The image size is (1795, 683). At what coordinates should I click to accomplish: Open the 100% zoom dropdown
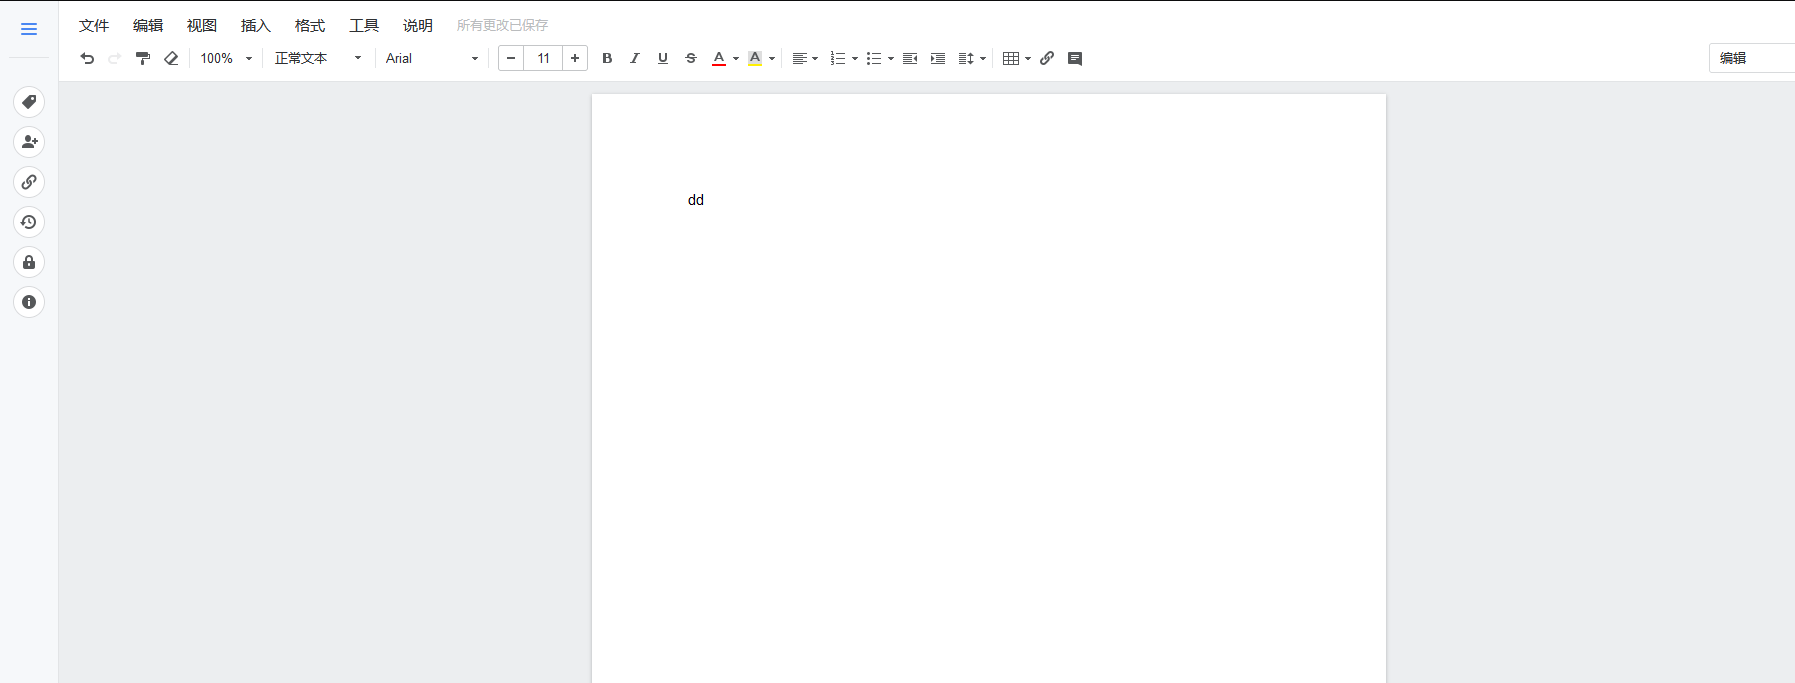pos(226,58)
